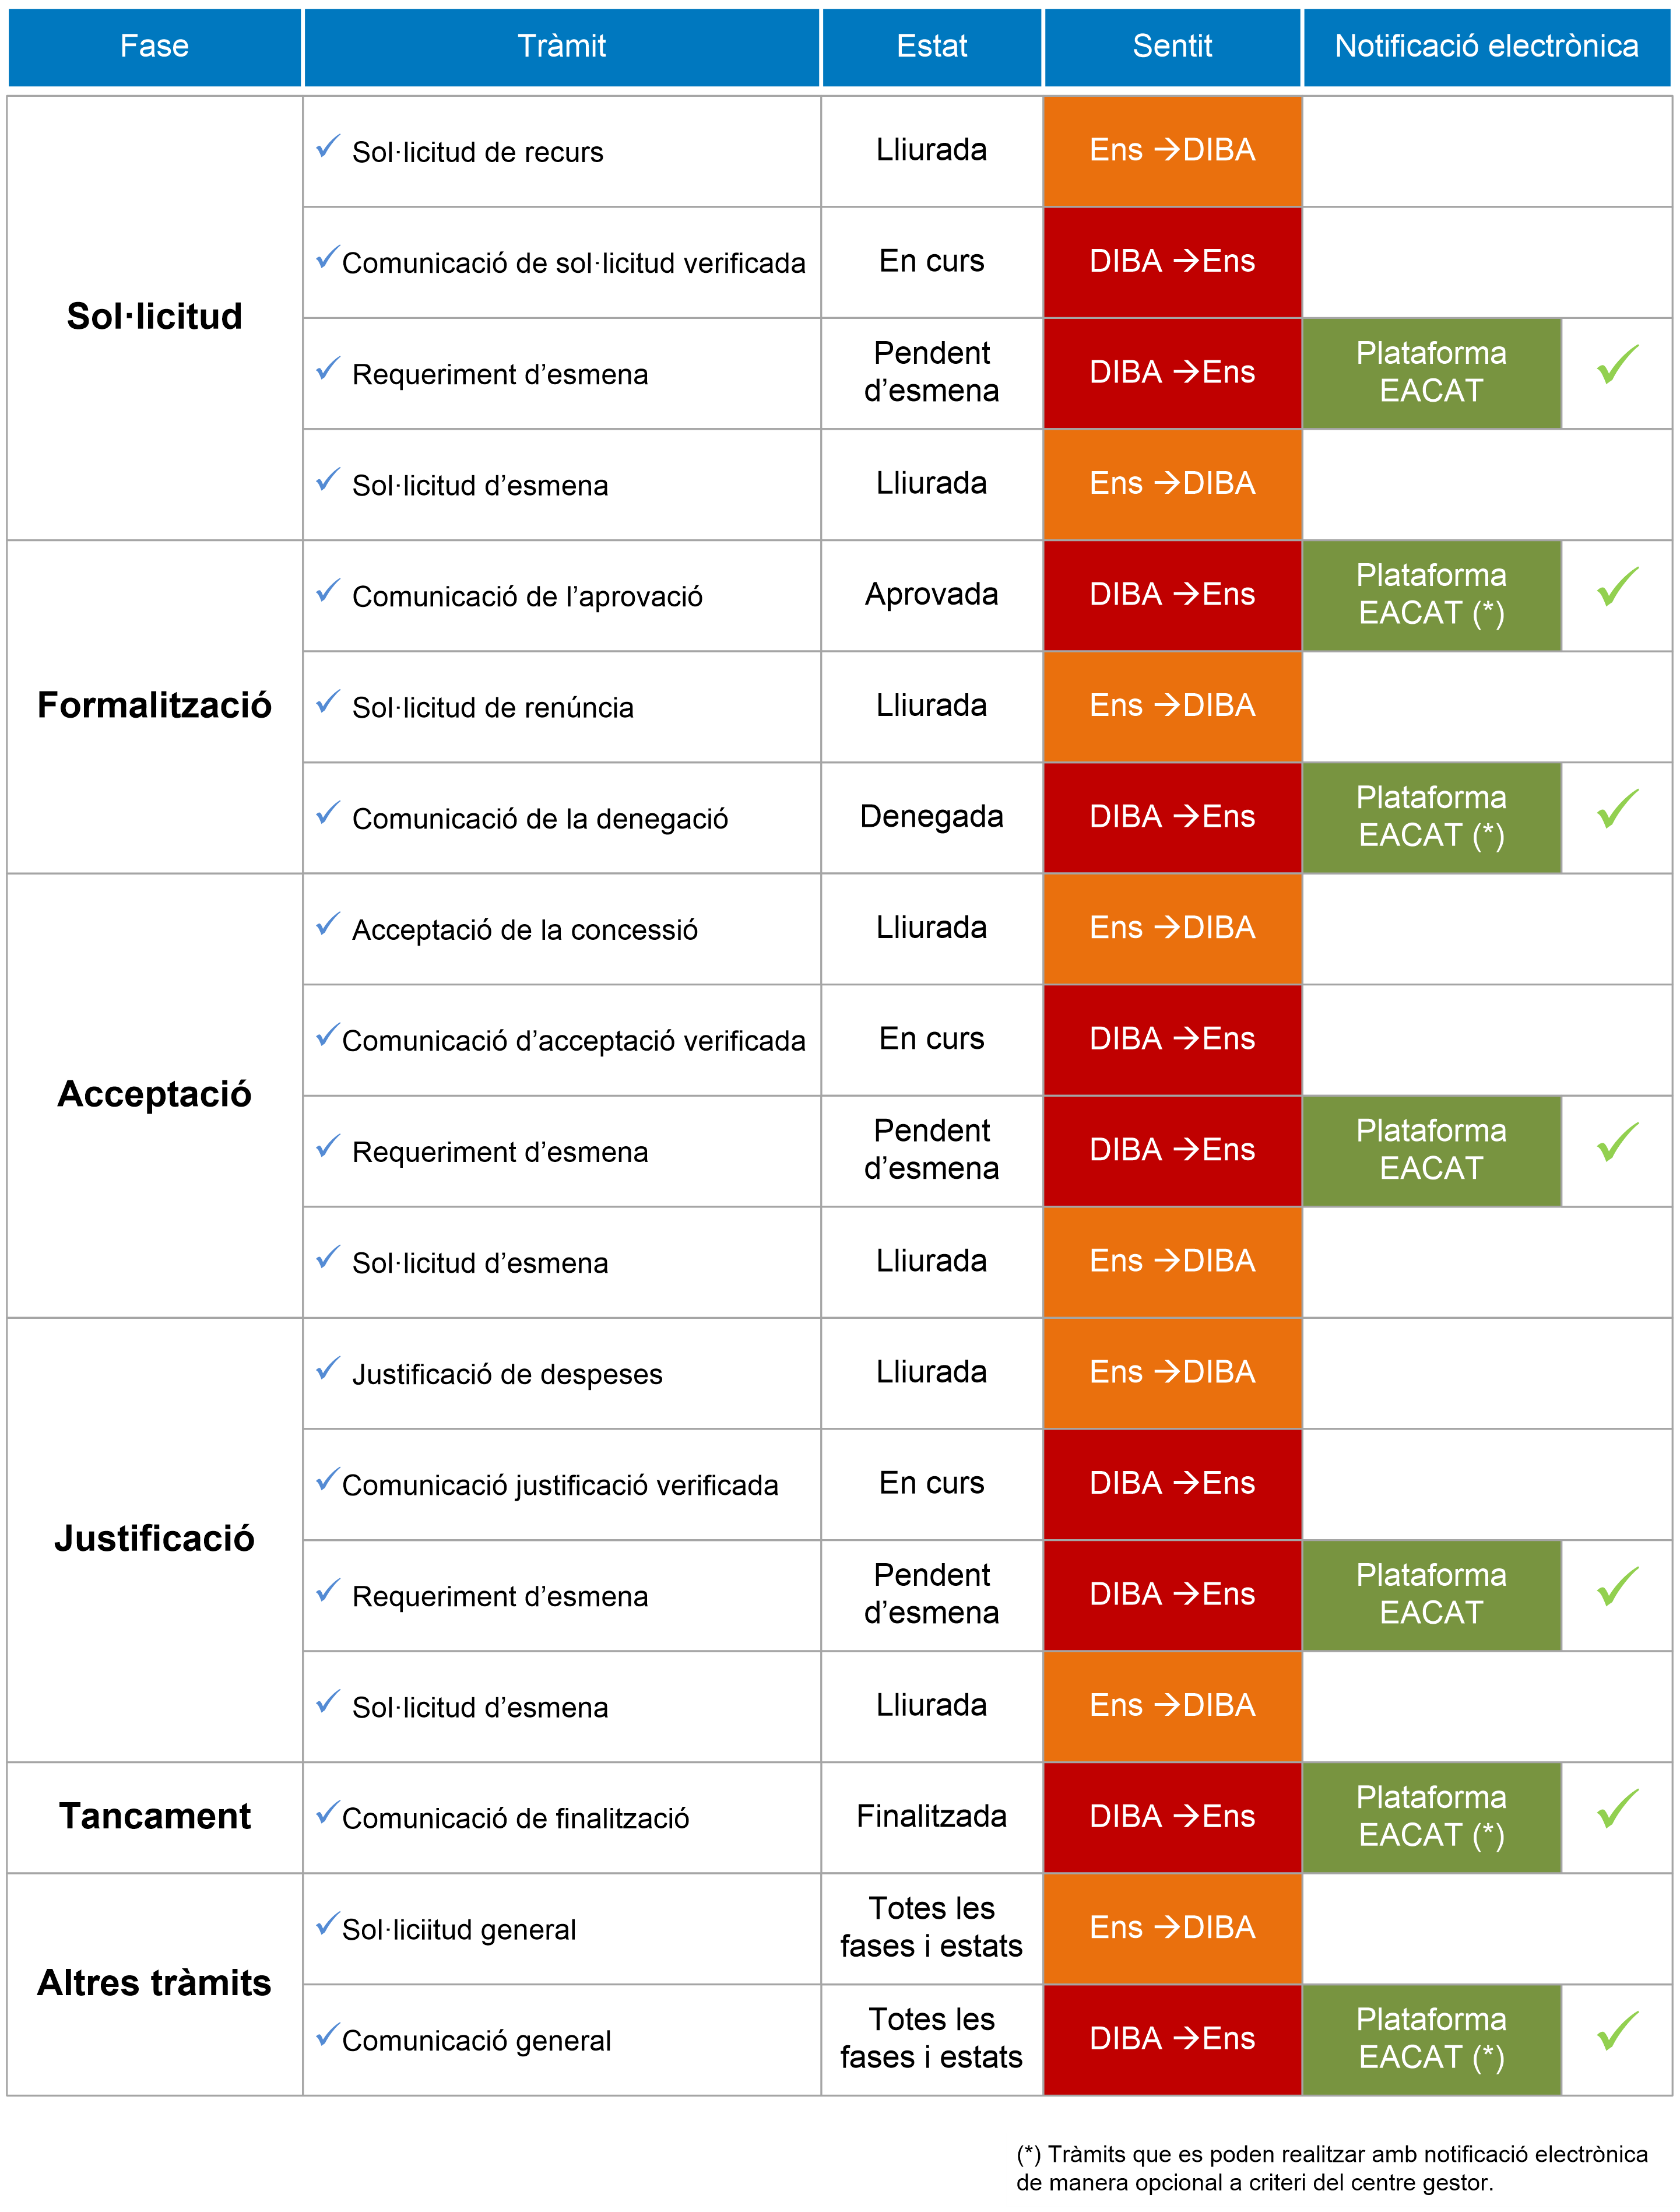Click the blue checkmark beside Comunicació de finalització
The width and height of the screenshot is (1680, 2212).
(x=328, y=1812)
